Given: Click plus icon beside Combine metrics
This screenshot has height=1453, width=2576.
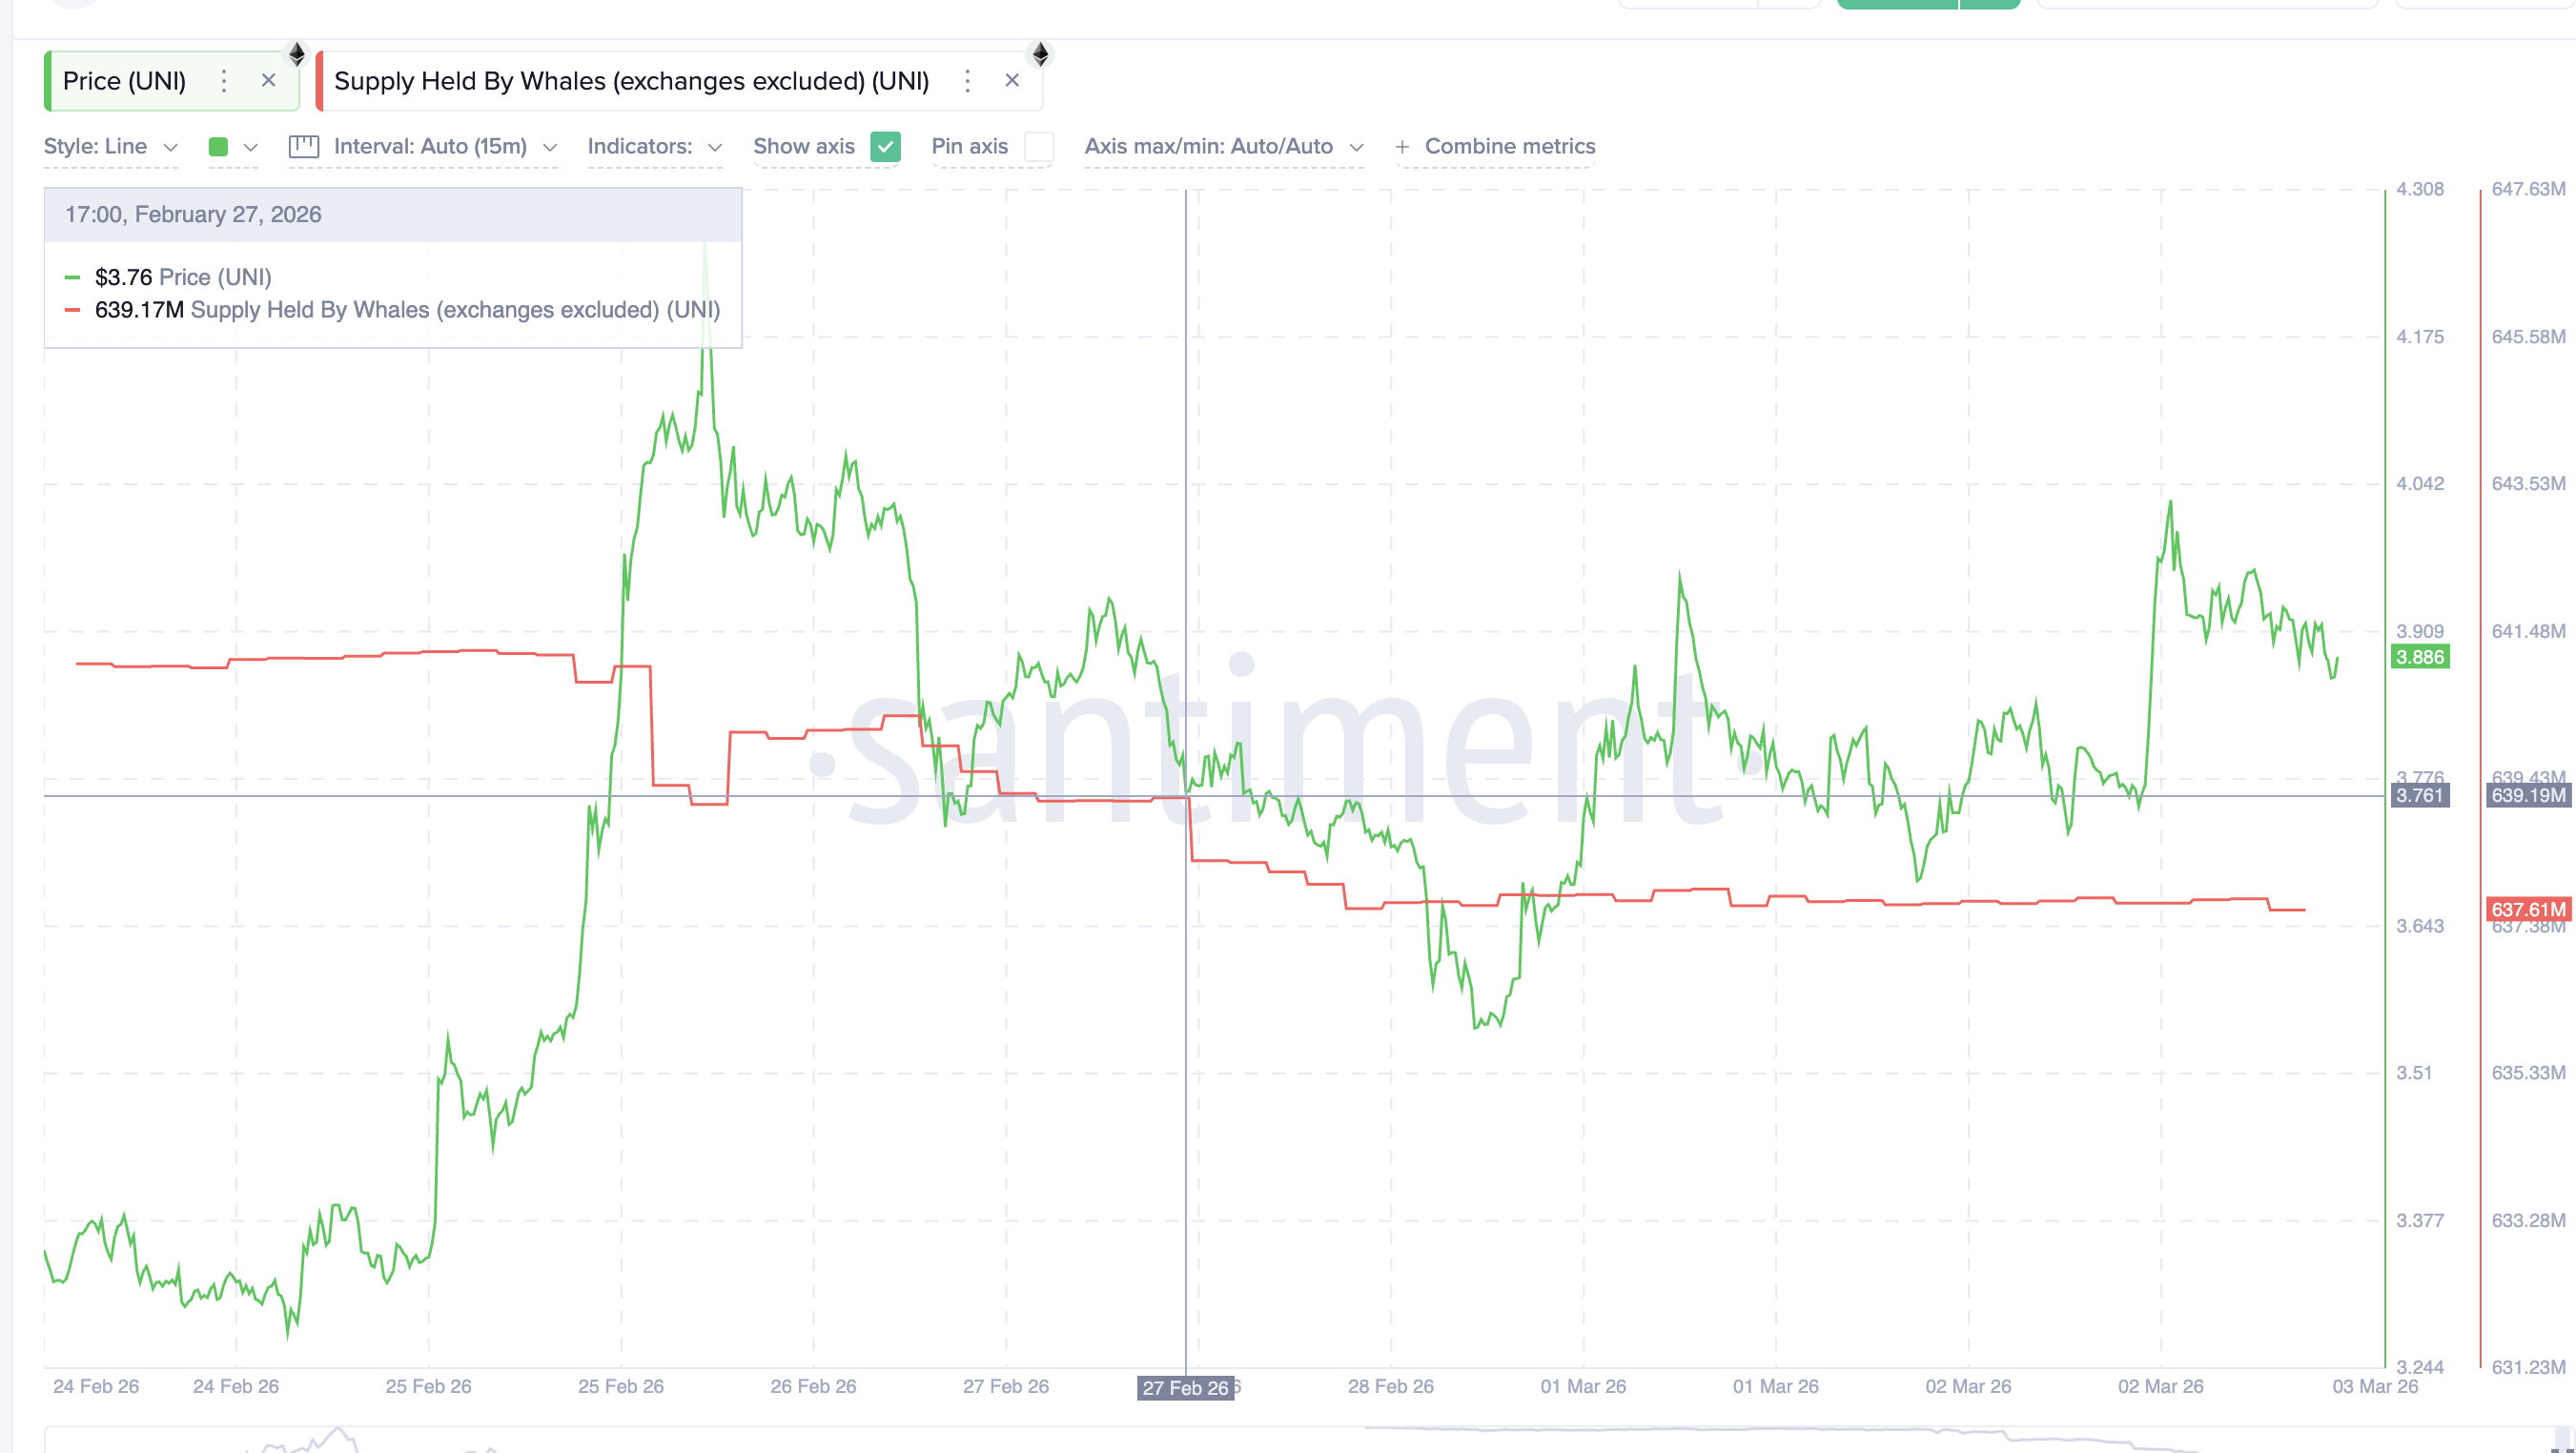Looking at the screenshot, I should pos(1402,147).
